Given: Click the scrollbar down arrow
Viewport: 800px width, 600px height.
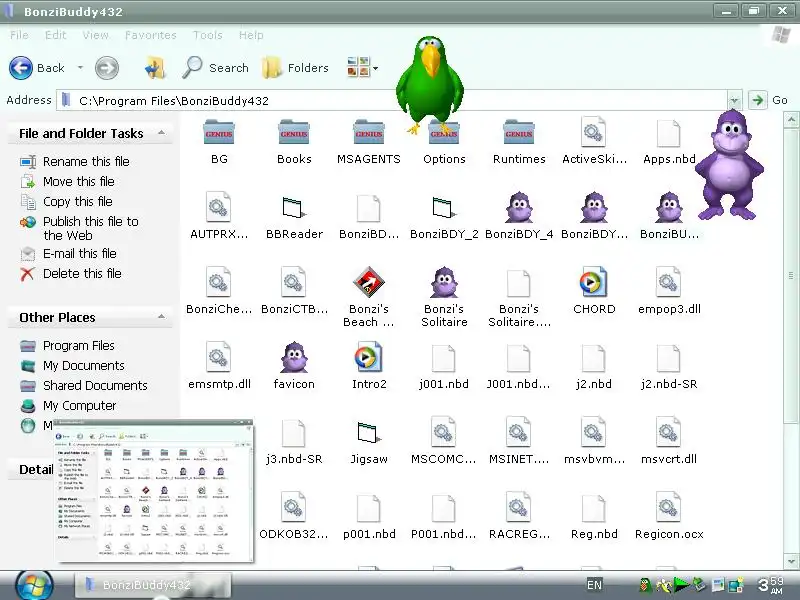Looking at the screenshot, I should point(791,561).
